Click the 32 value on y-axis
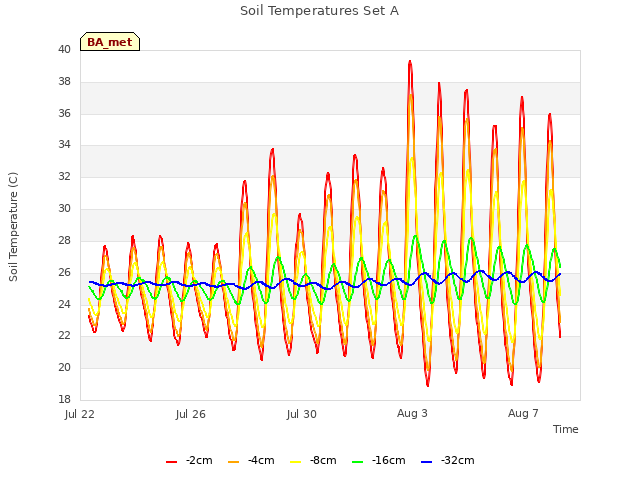640x480 pixels. [64, 176]
